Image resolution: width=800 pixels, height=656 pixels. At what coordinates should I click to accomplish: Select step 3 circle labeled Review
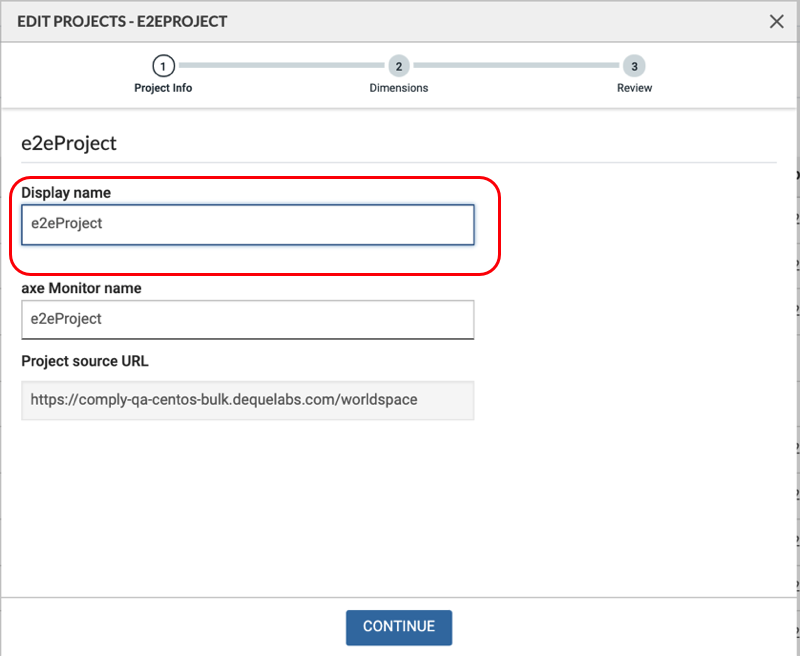(634, 65)
